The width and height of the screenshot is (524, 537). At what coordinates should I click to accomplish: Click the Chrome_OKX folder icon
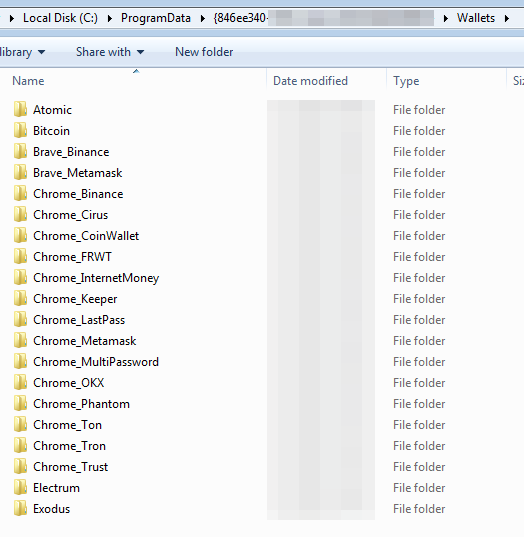click(20, 383)
